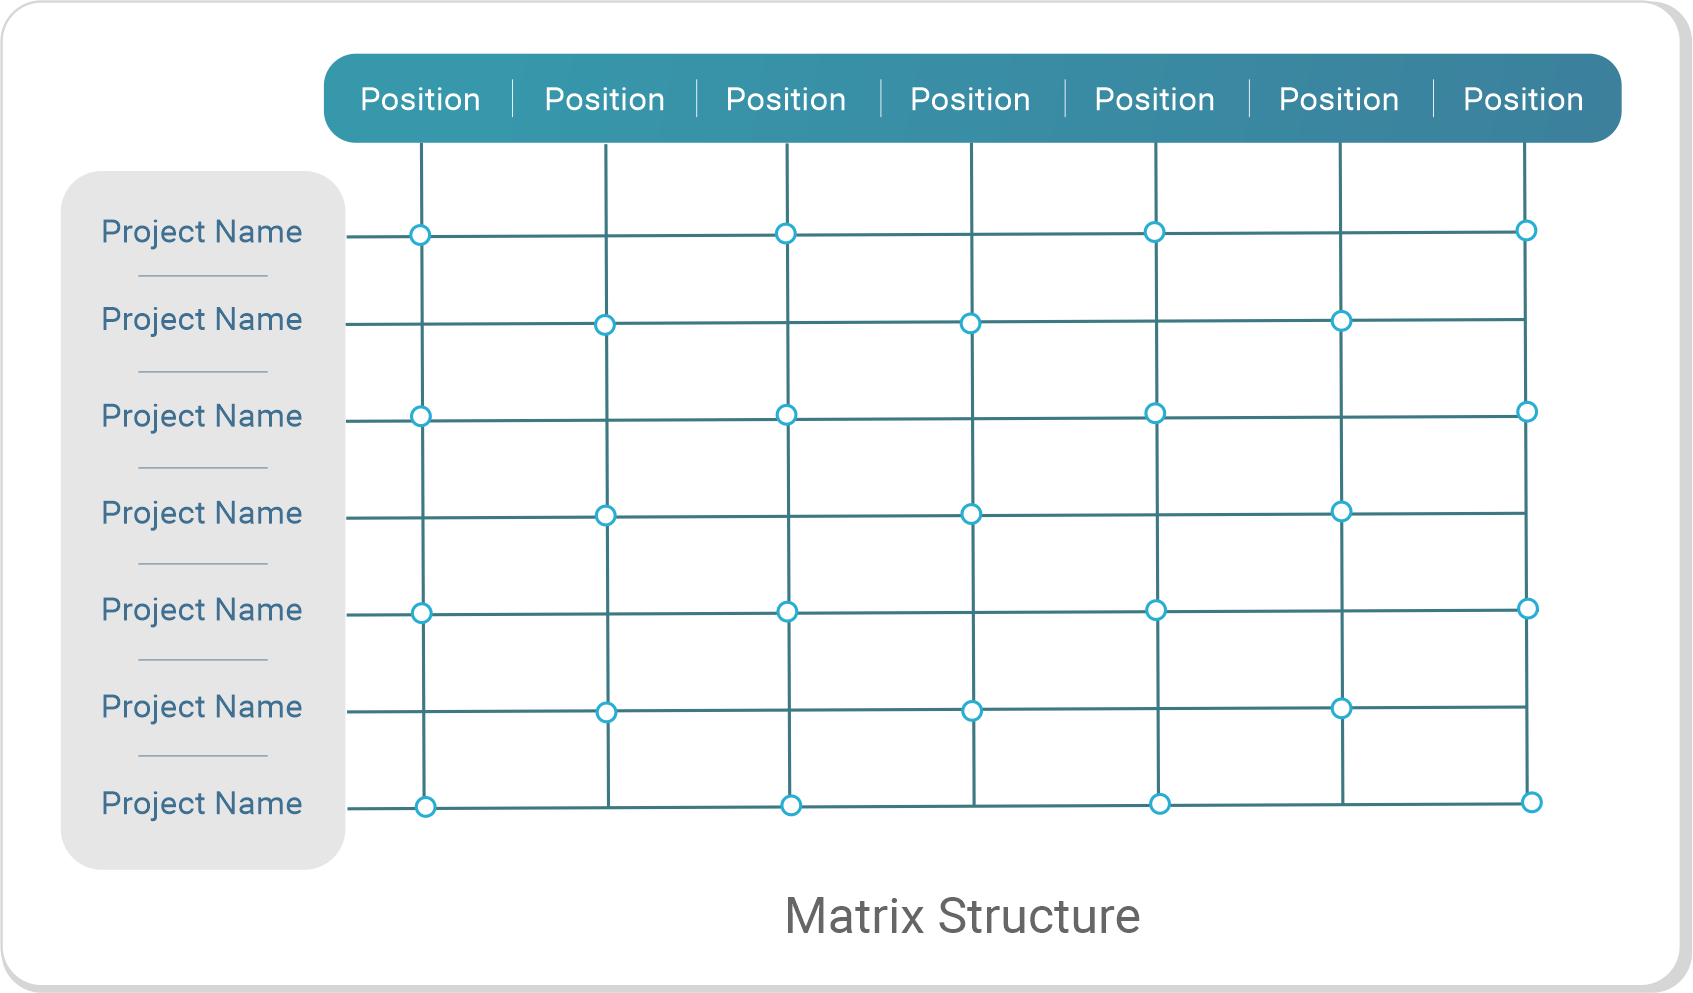Click the bottom row's circle node under the last Position column
Image resolution: width=1693 pixels, height=993 pixels.
pos(1531,802)
